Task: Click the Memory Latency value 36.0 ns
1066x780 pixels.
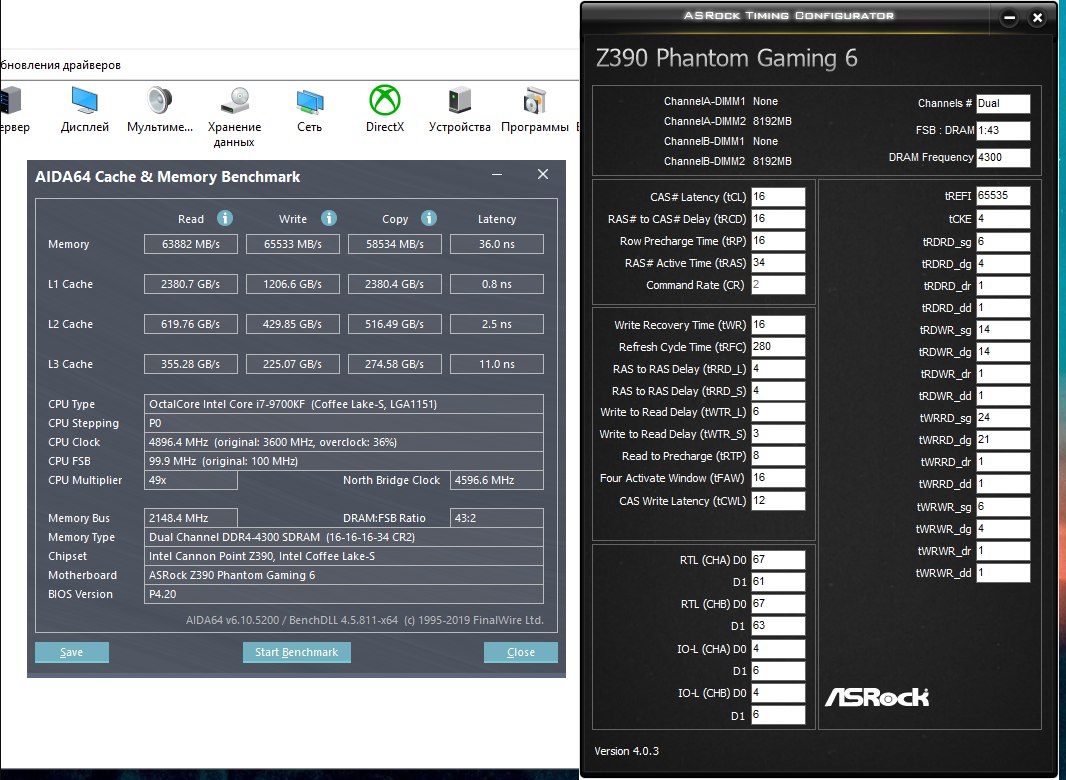Action: [496, 244]
